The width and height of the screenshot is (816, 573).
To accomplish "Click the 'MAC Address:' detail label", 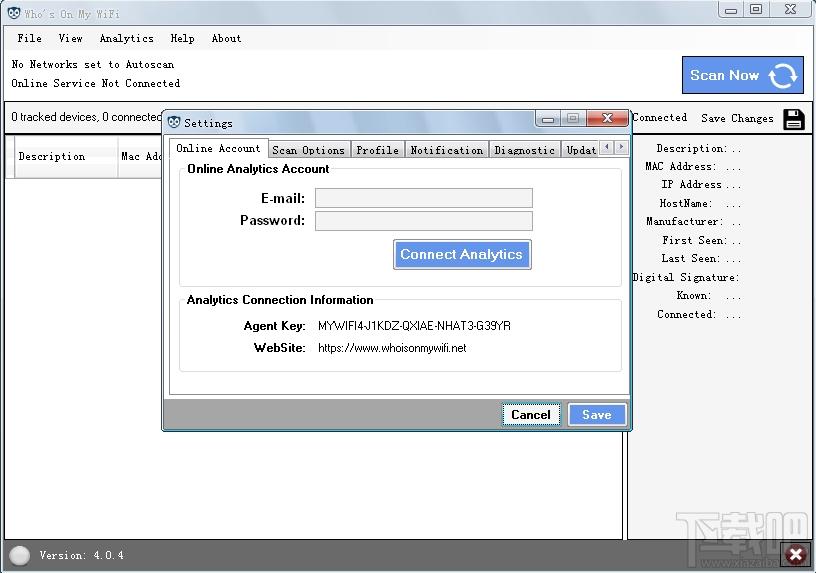I will point(681,167).
